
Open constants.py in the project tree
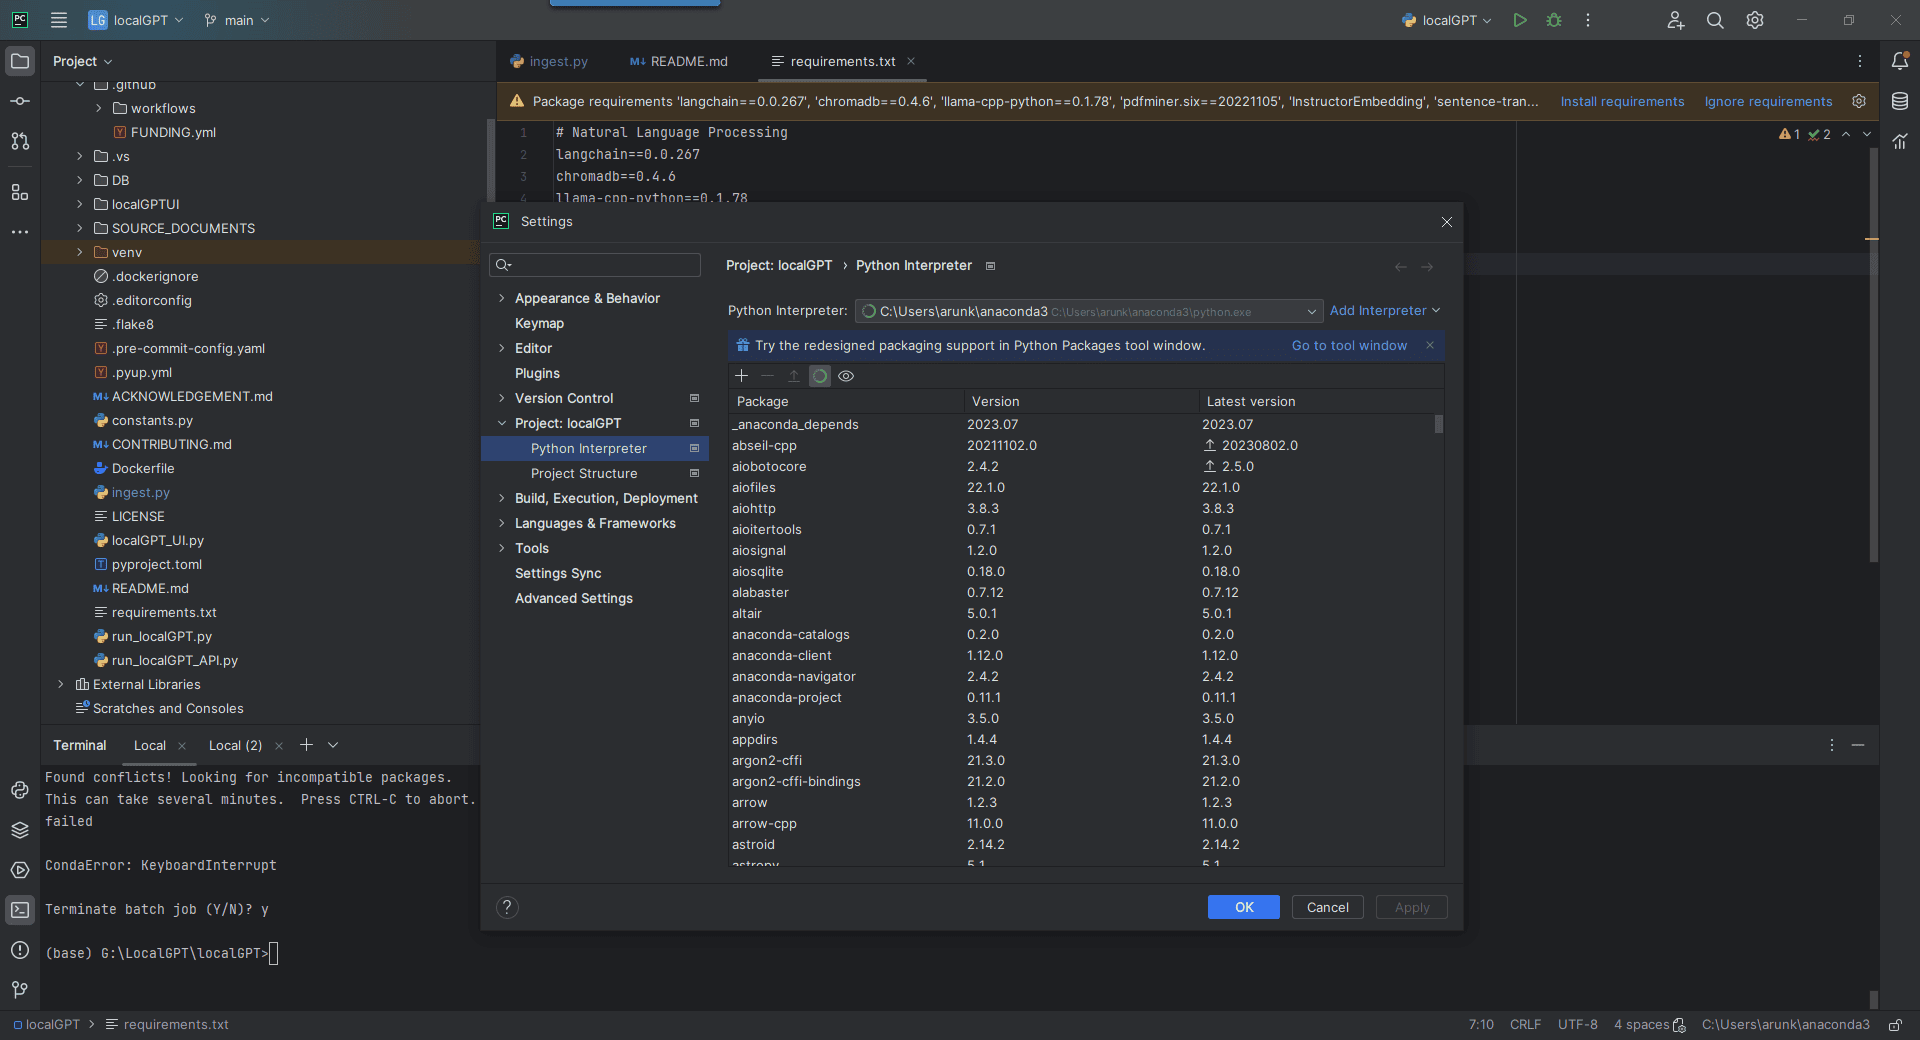click(152, 420)
